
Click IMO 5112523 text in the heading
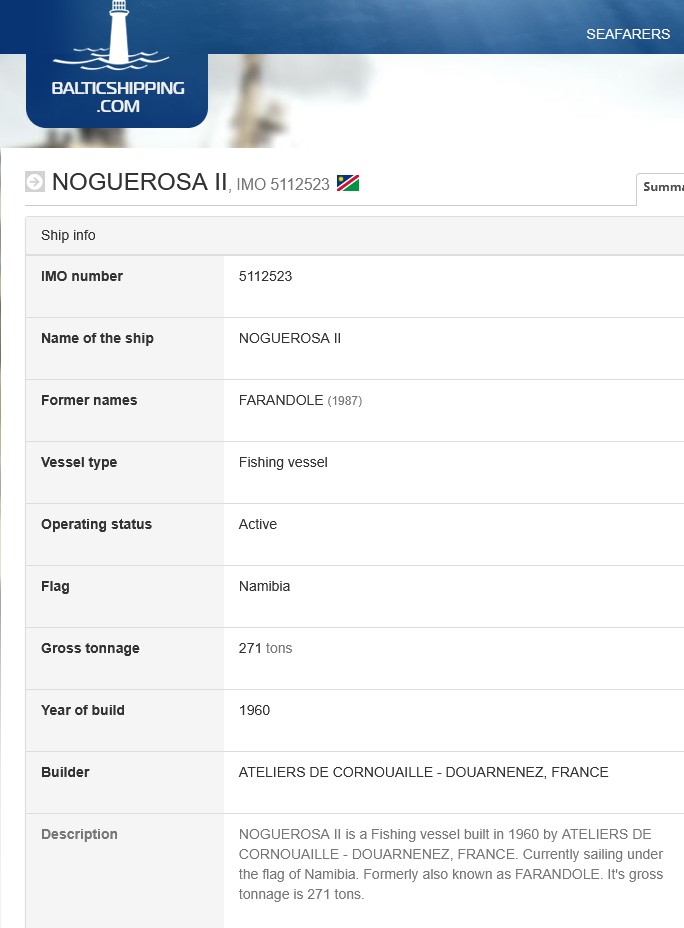283,185
